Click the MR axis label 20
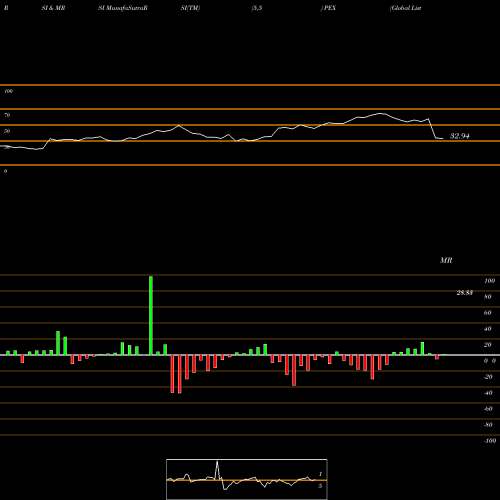Screen dimensions: 500x500 coord(488,345)
